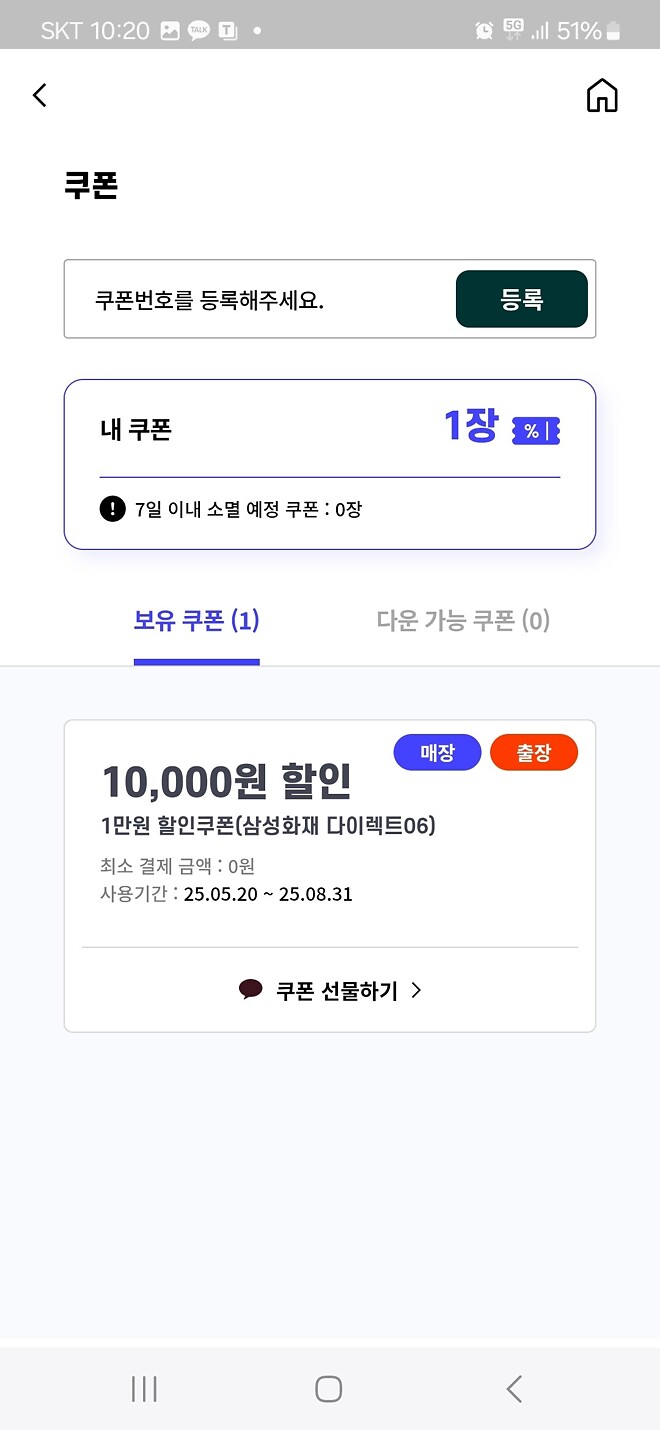
Task: Tap the 등록 button to register coupon
Action: pyautogui.click(x=521, y=299)
